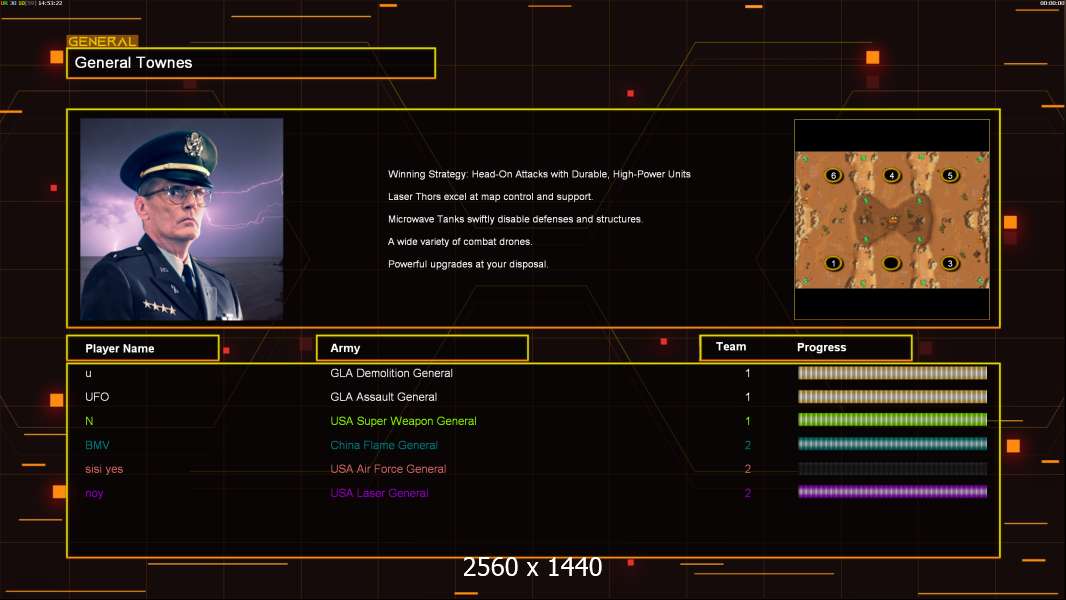
Task: Click start position 1 on the minimap
Action: (x=833, y=263)
